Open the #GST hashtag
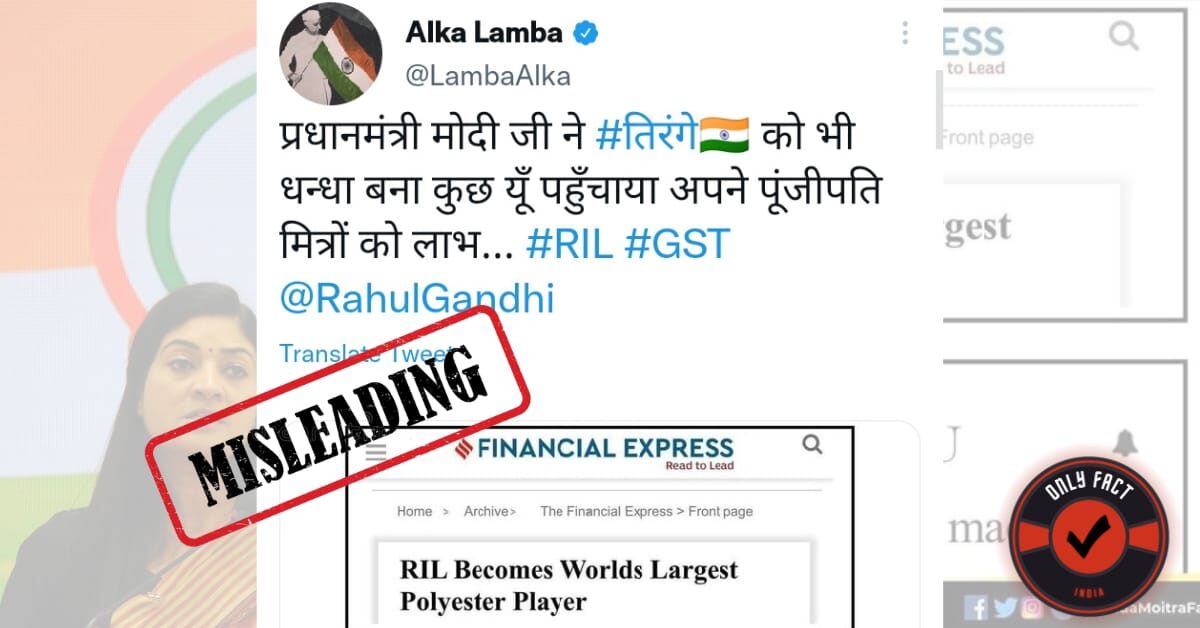 coord(678,245)
